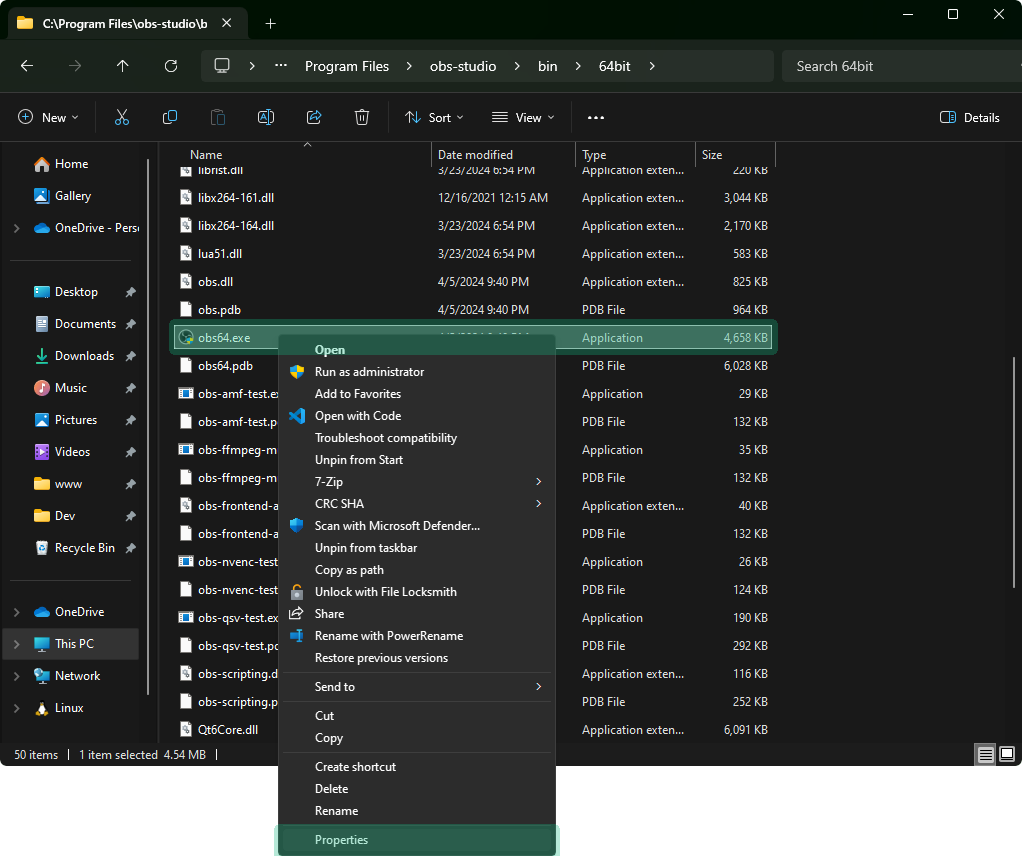
Task: Delete the selection using the trash toolbar icon
Action: [x=361, y=117]
